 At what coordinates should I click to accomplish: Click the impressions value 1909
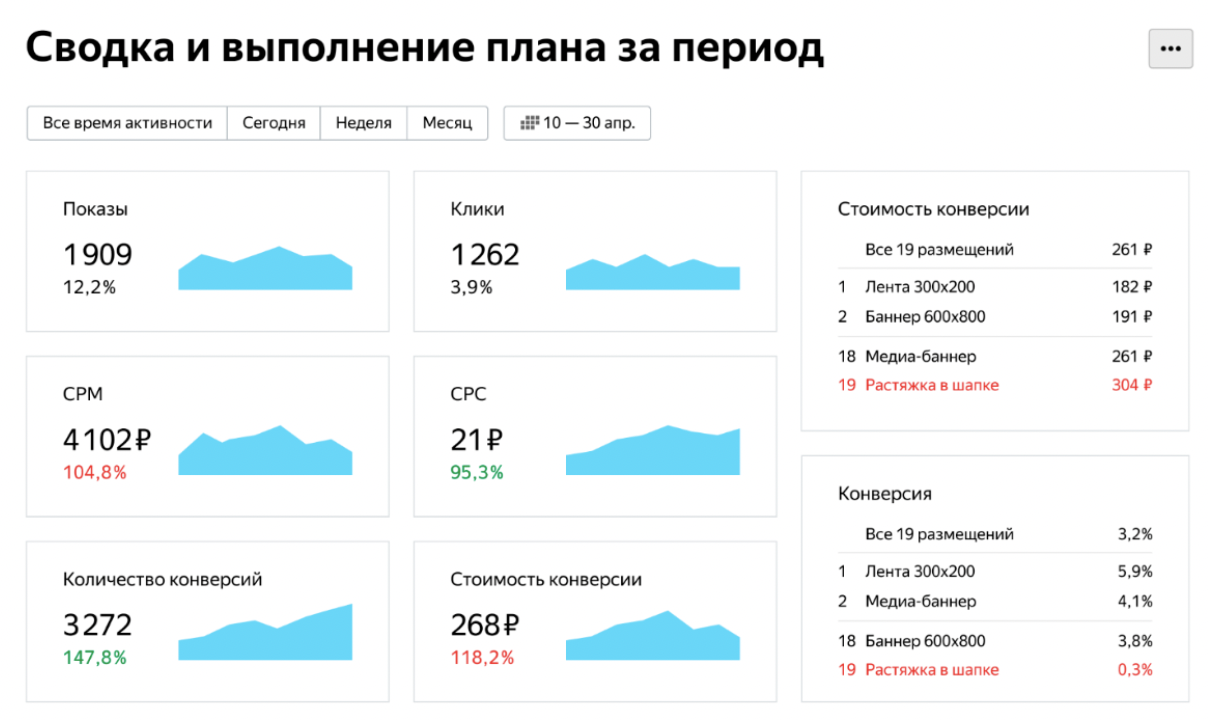click(x=97, y=255)
